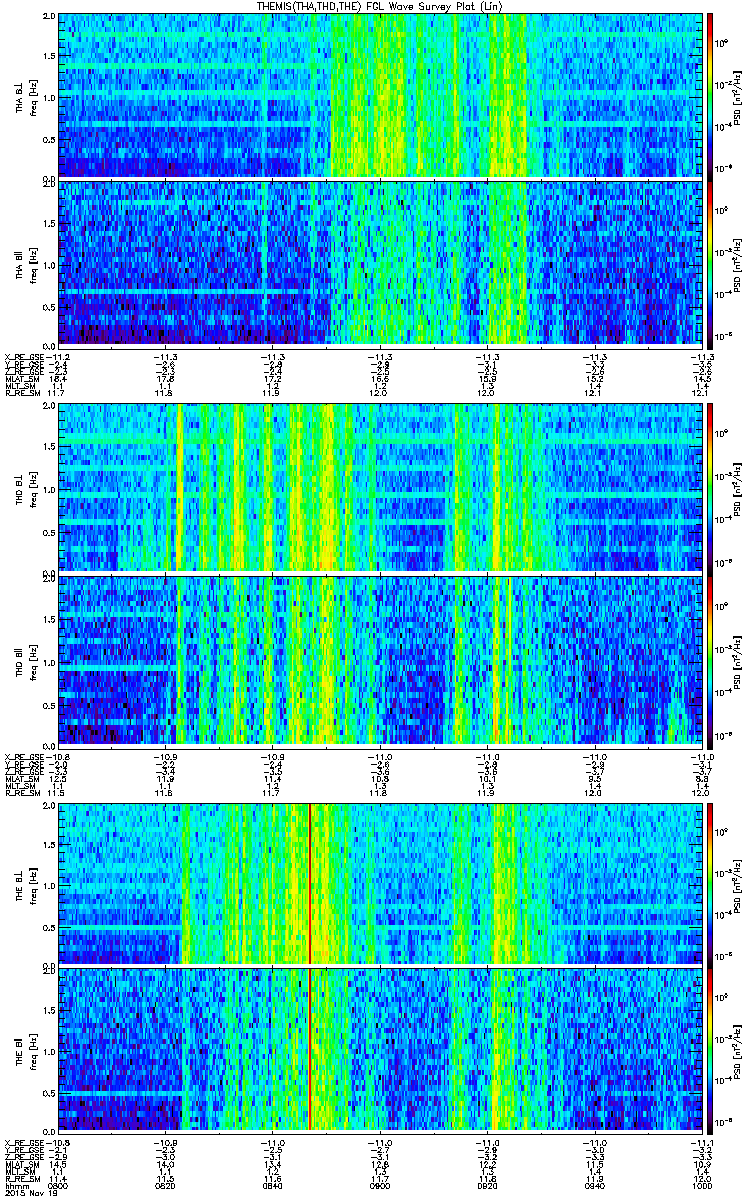Click the 0820 time tick label

pyautogui.click(x=165, y=1184)
